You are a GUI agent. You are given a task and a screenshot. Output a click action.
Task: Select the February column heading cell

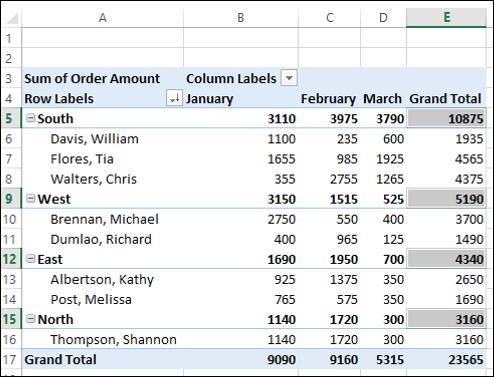coord(329,99)
